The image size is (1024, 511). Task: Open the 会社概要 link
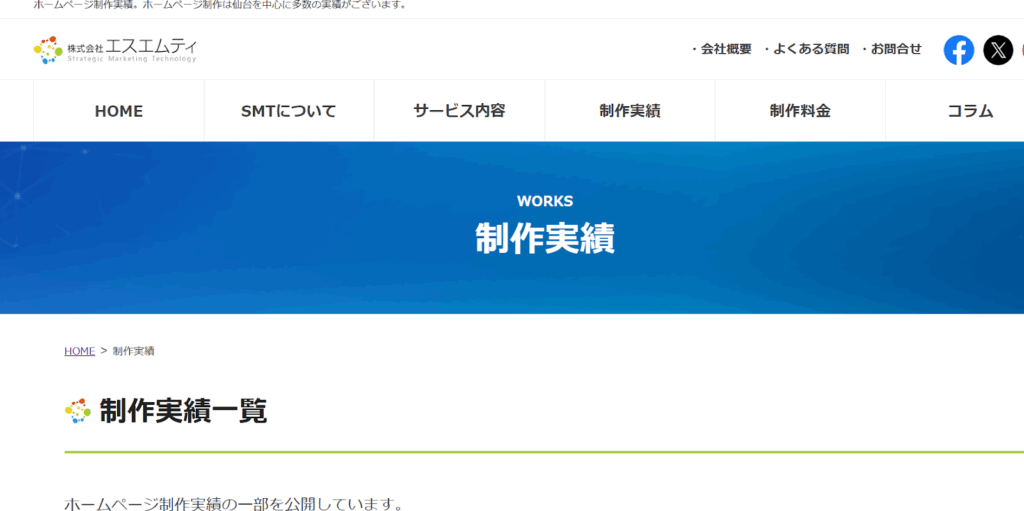[721, 49]
